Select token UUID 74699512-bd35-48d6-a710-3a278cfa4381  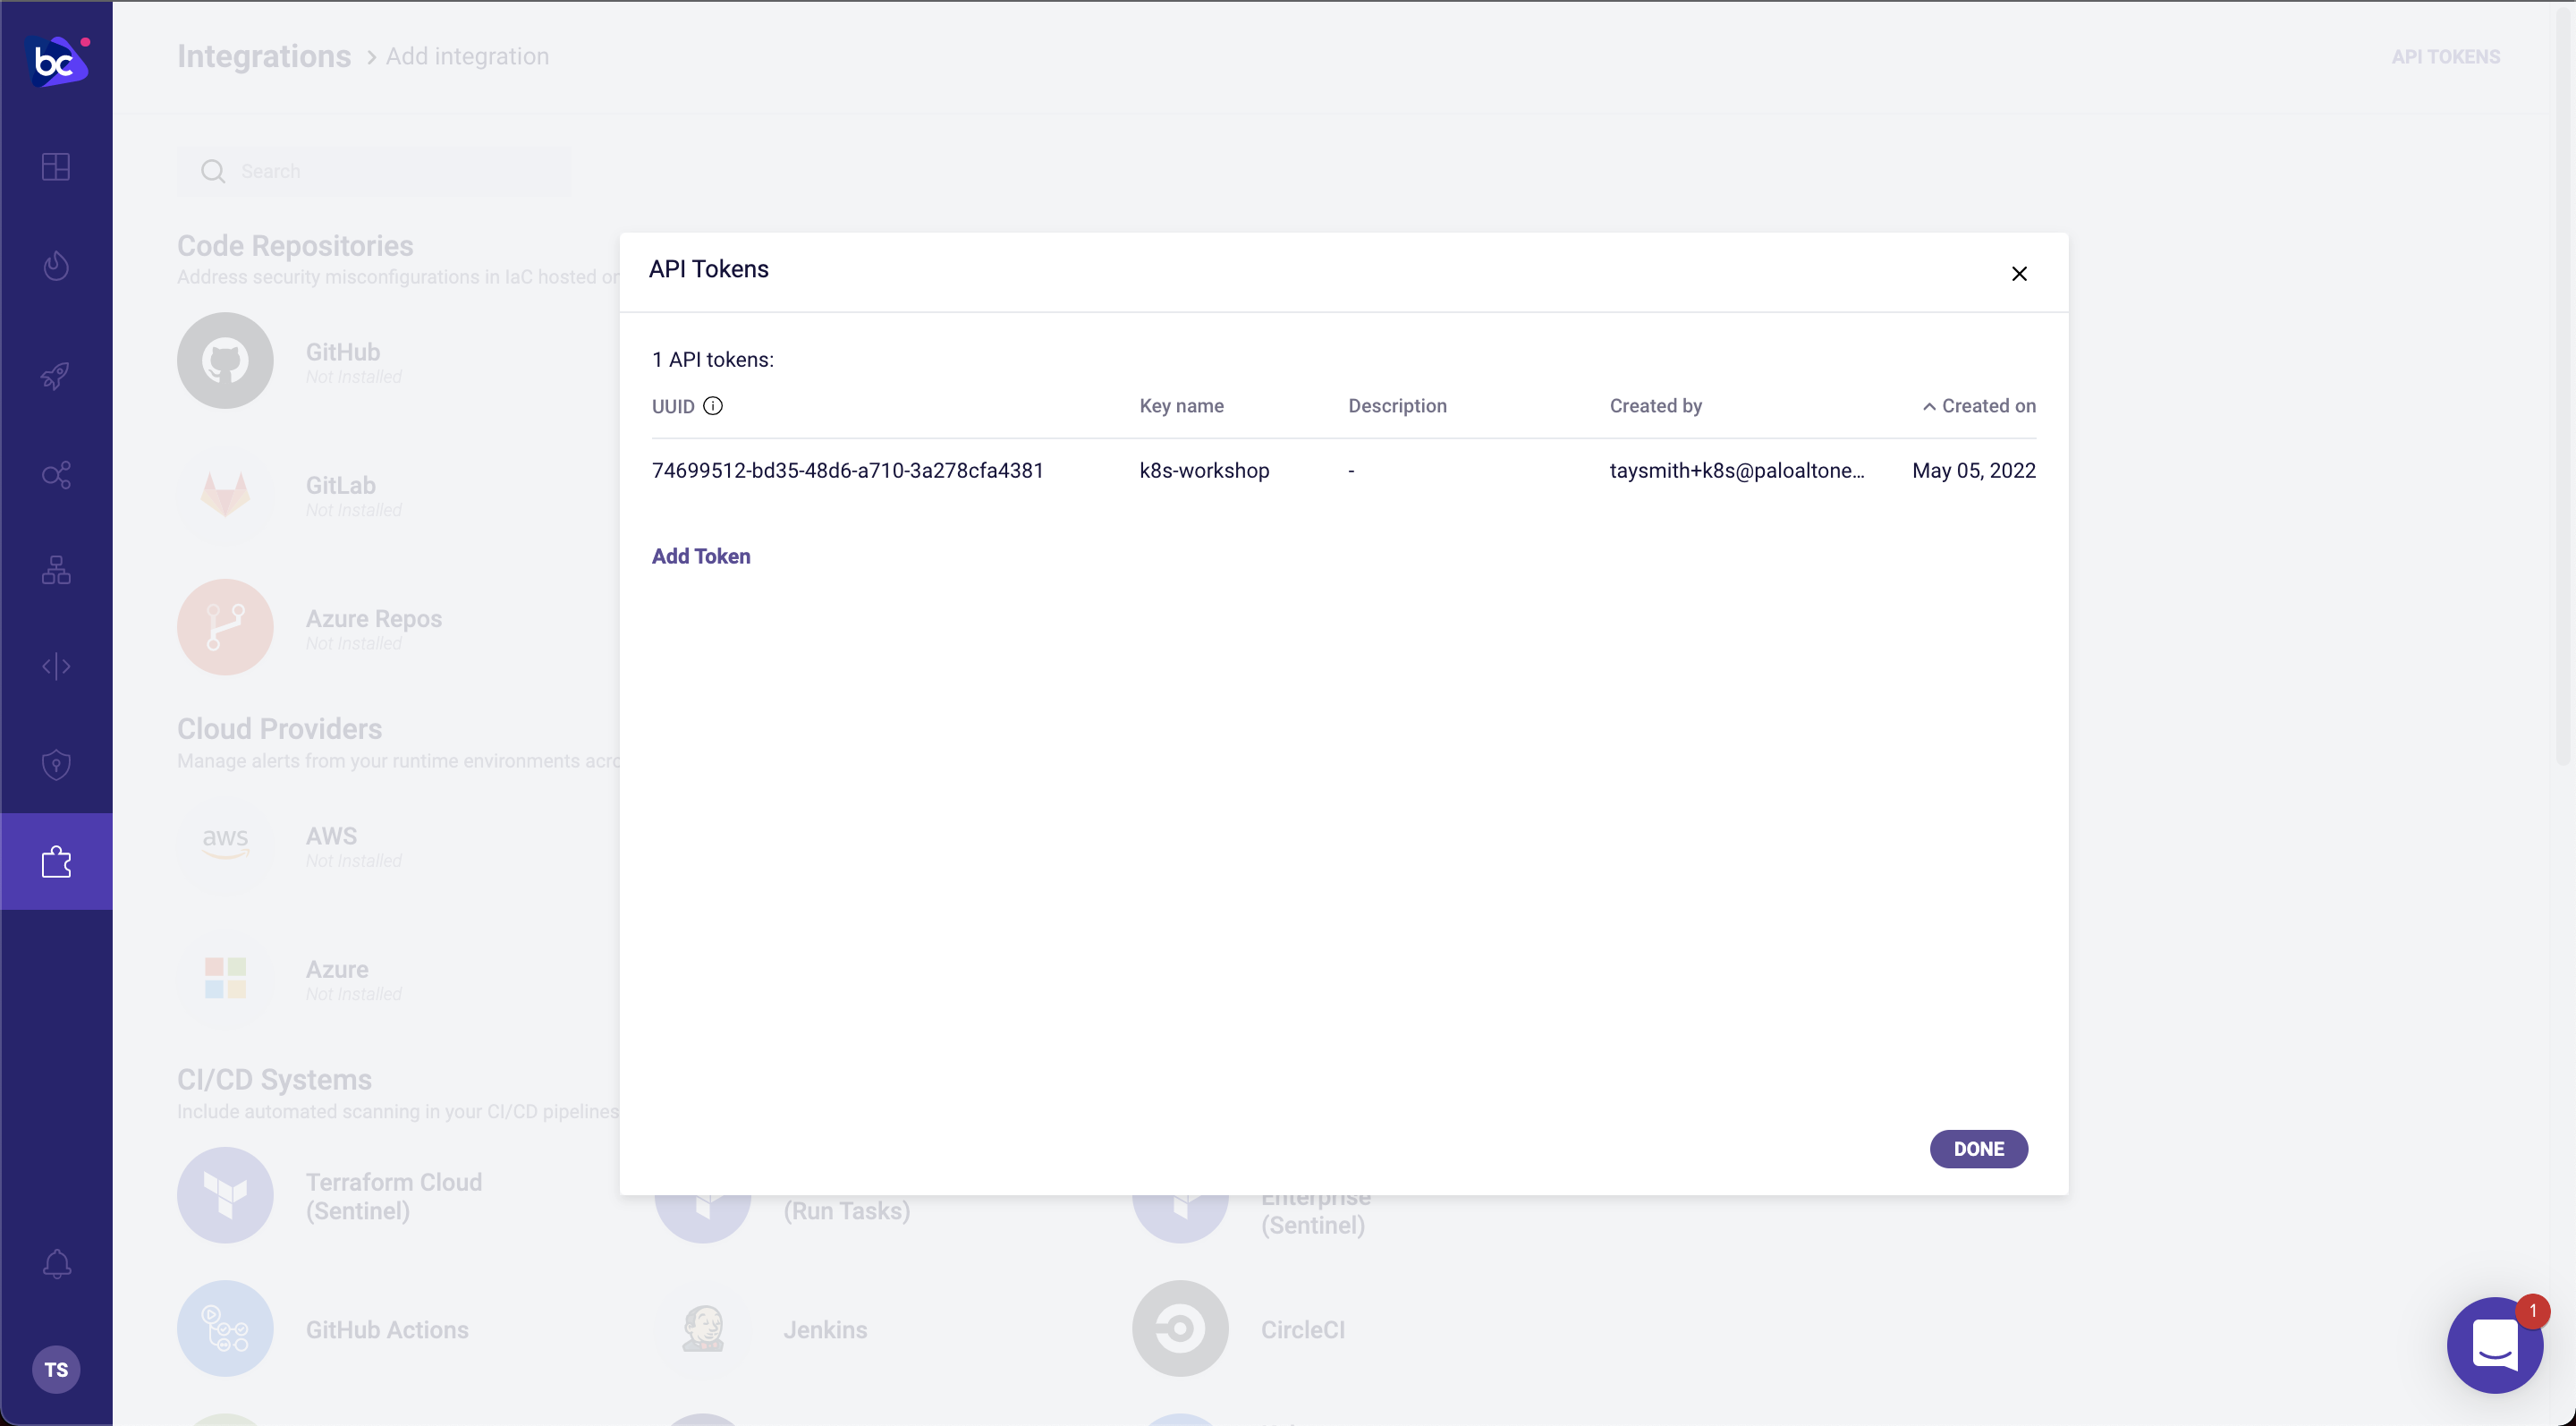(x=847, y=471)
